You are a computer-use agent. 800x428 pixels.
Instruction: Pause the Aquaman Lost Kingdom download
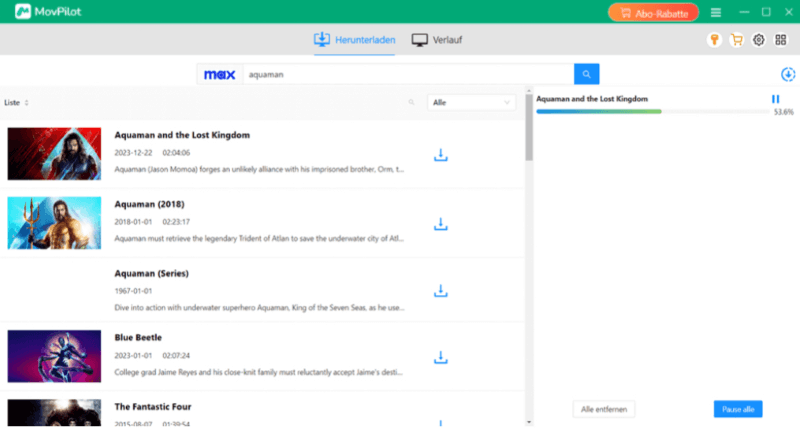pyautogui.click(x=775, y=99)
